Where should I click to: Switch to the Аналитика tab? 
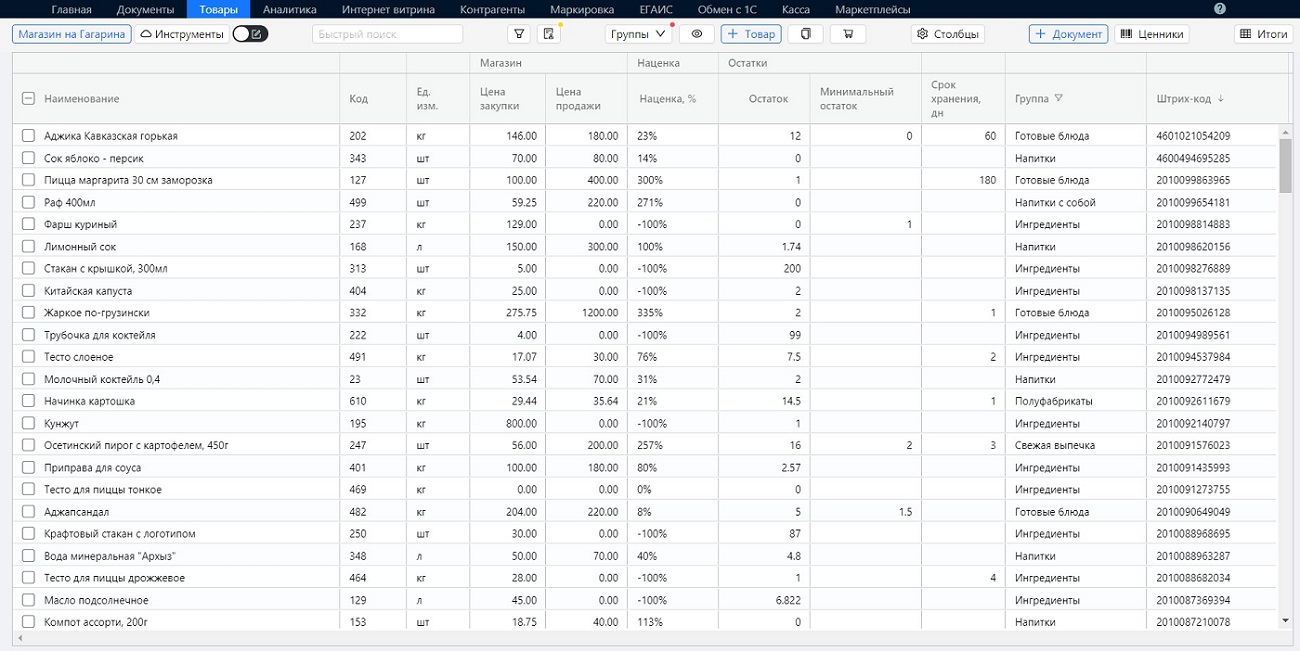click(x=289, y=10)
